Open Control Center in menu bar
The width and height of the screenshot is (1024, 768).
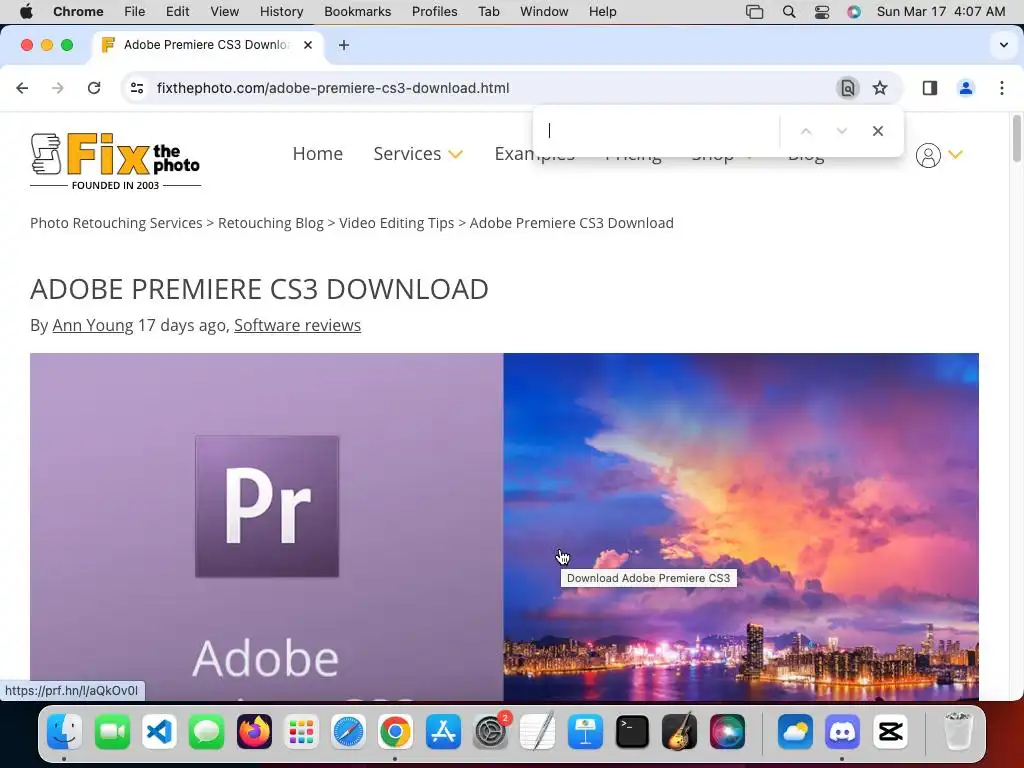click(822, 12)
